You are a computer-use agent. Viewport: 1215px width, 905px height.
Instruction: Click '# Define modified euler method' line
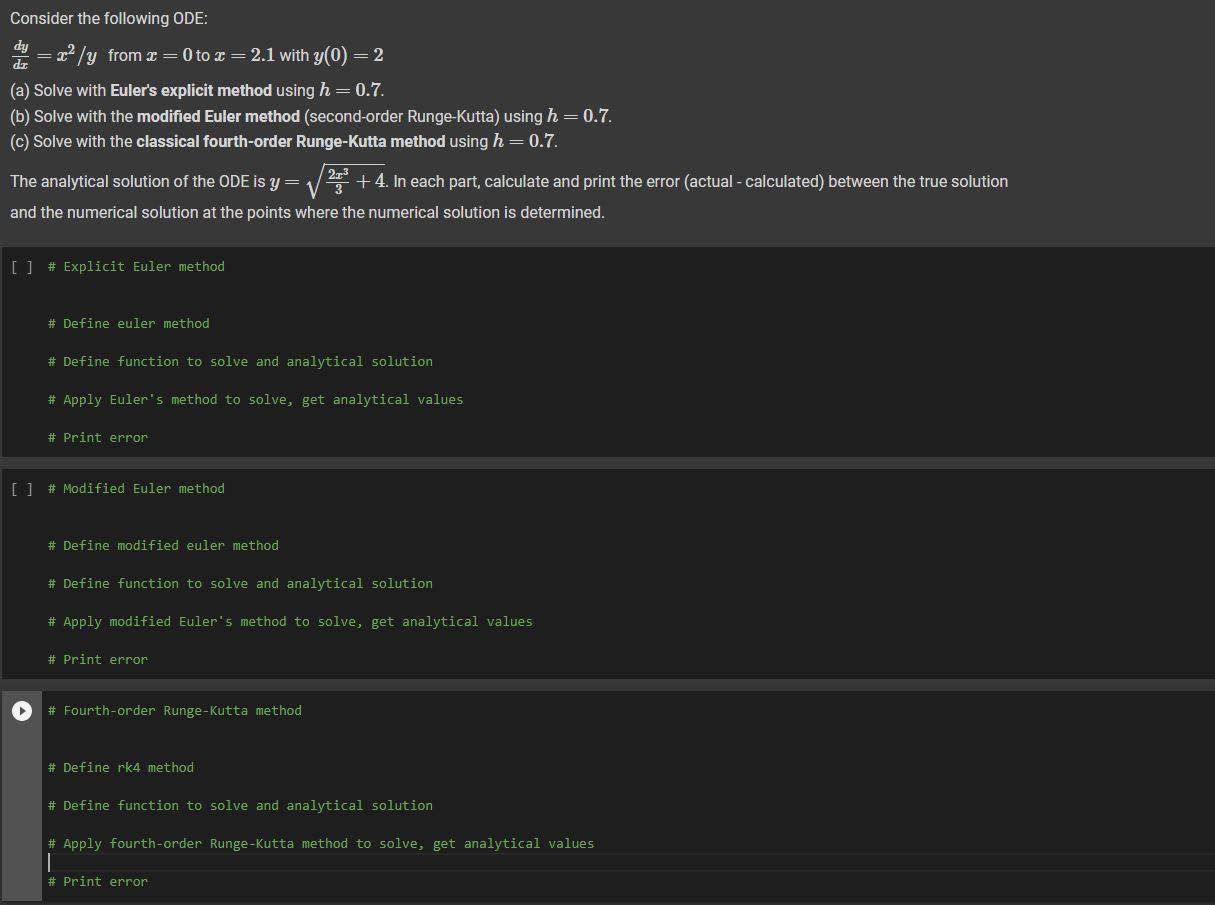pos(162,545)
